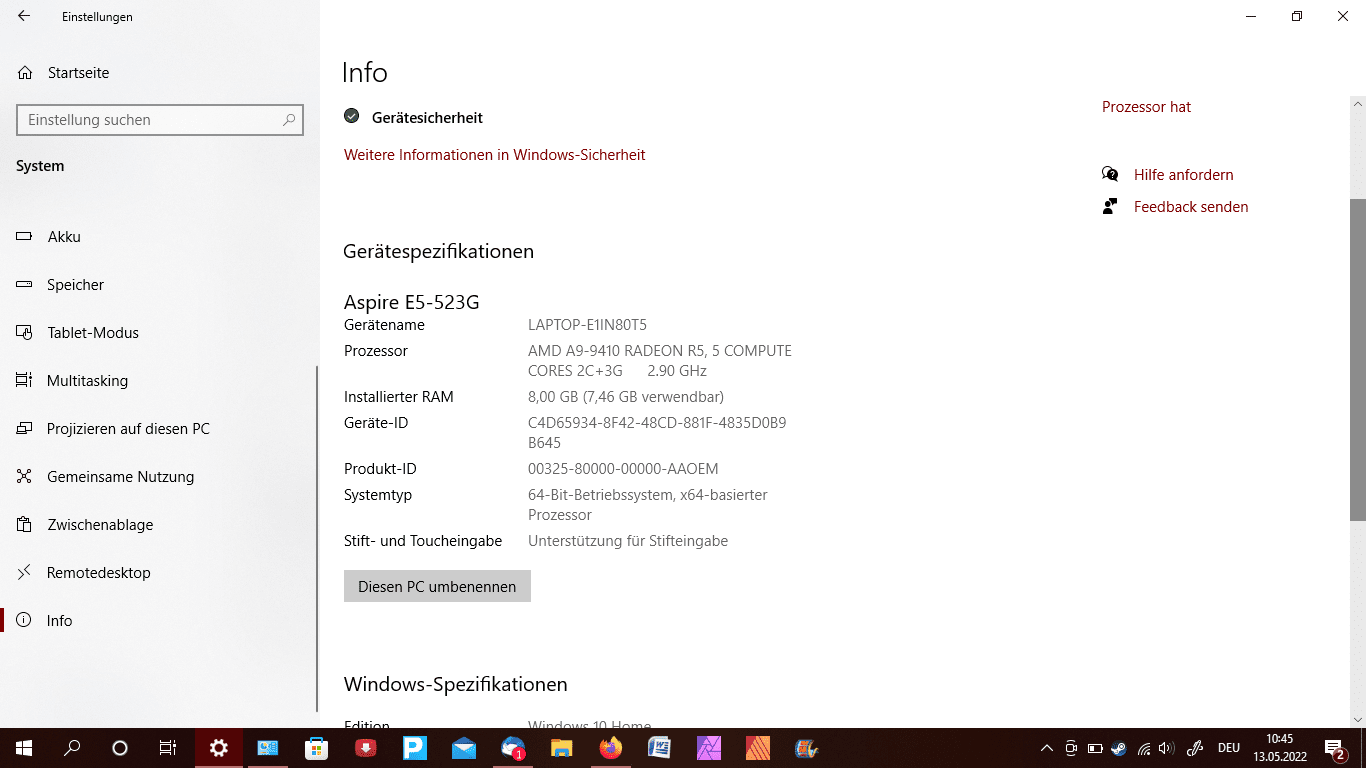The width and height of the screenshot is (1366, 768).
Task: Open the red download-arrow app on taskbar
Action: coord(366,748)
